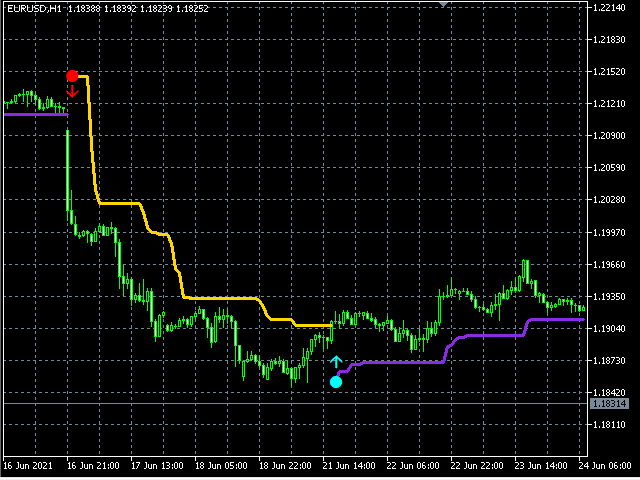This screenshot has height=480, width=640.
Task: Click the 1.19970 price scale label
Action: click(x=609, y=232)
